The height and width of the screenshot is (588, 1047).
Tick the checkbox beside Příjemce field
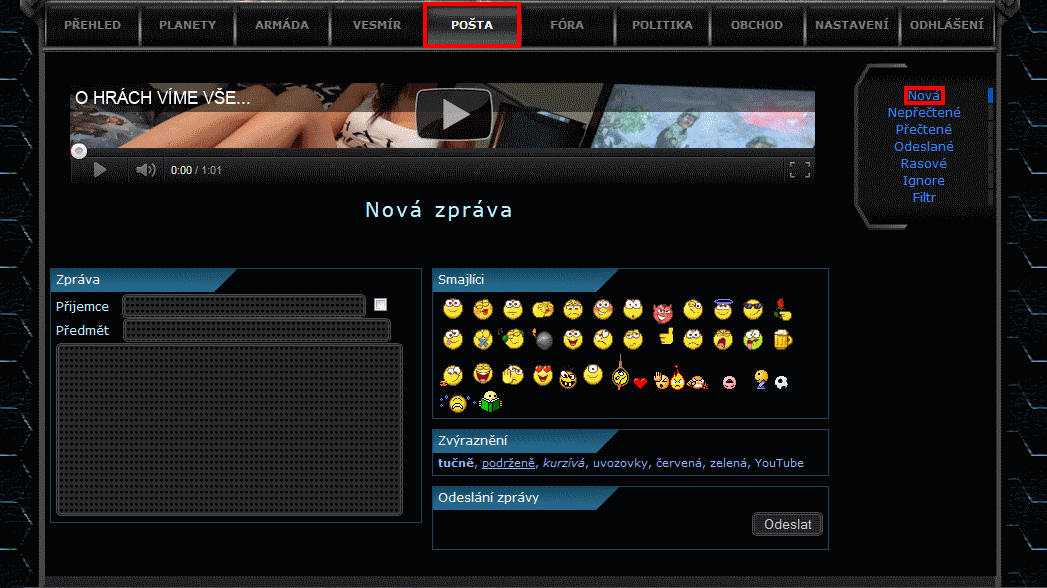coord(381,304)
